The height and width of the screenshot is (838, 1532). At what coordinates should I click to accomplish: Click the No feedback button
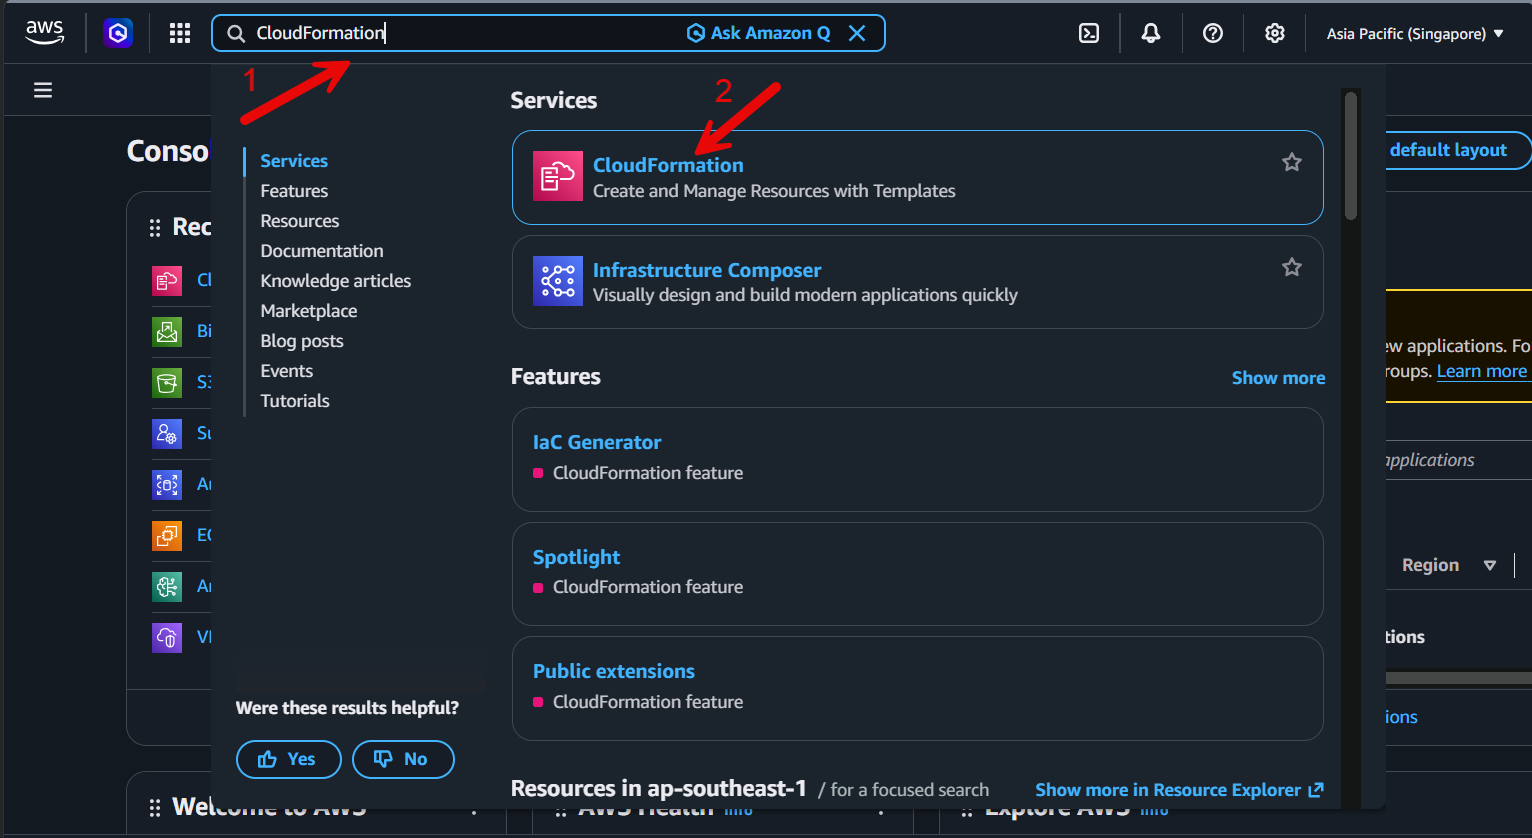[403, 759]
